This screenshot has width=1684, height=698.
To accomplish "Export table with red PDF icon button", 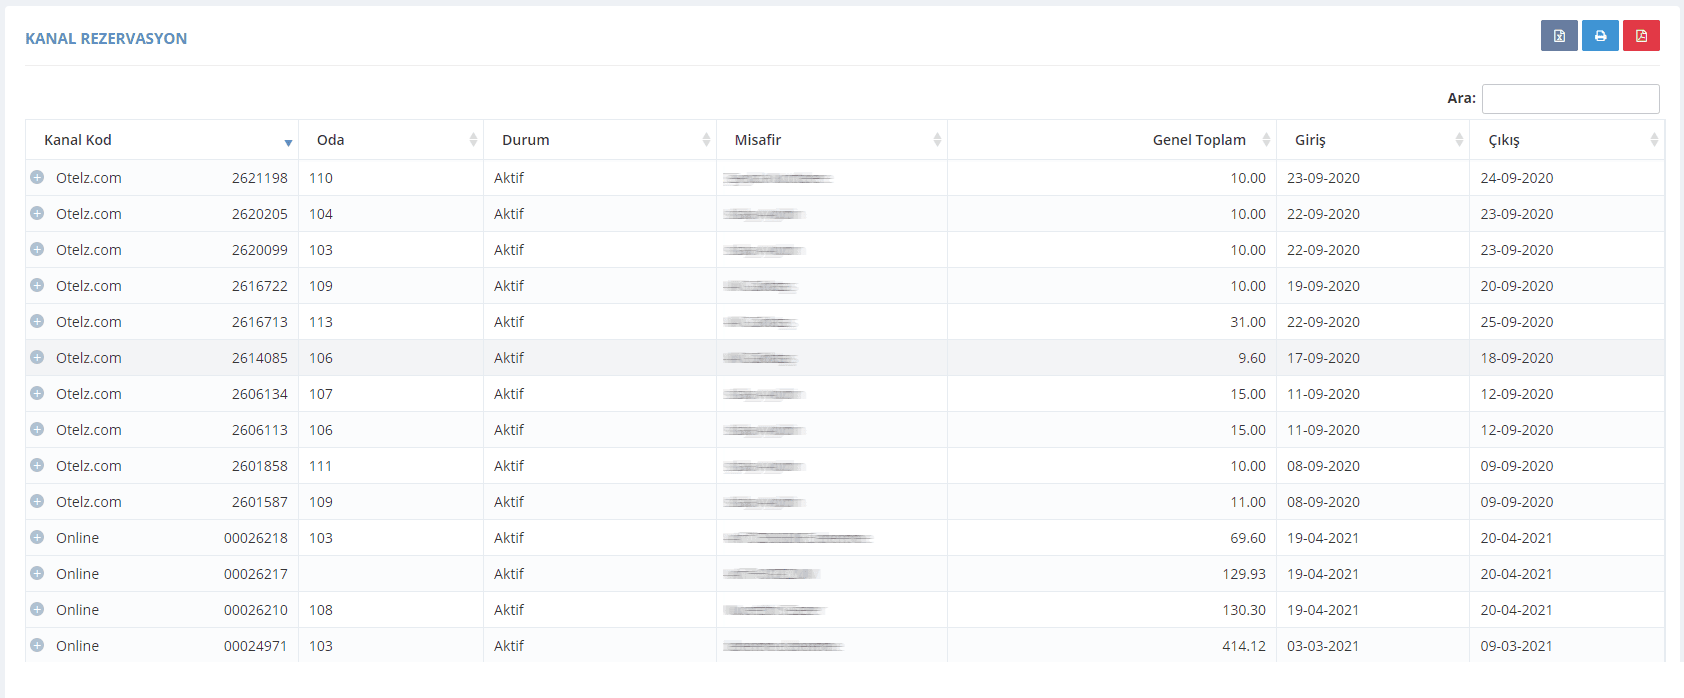I will 1641,36.
